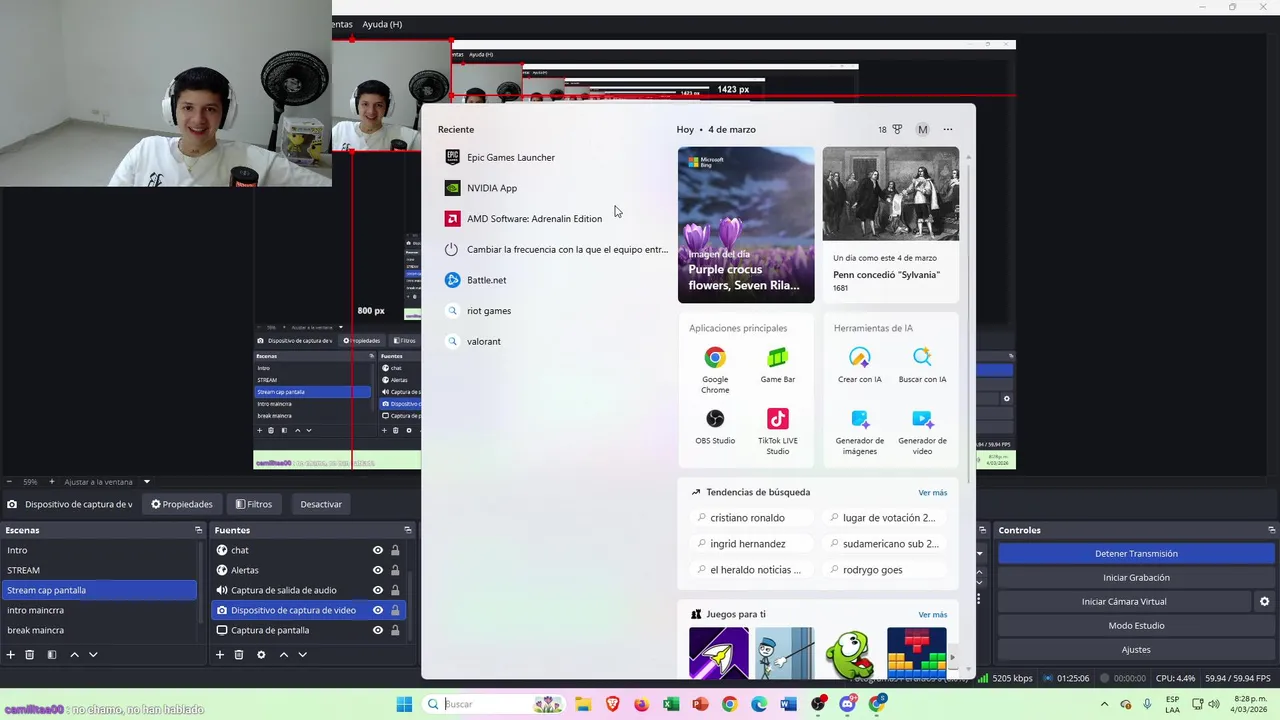Open the Penn concedió Sylvania card
The height and width of the screenshot is (720, 1280).
(890, 225)
